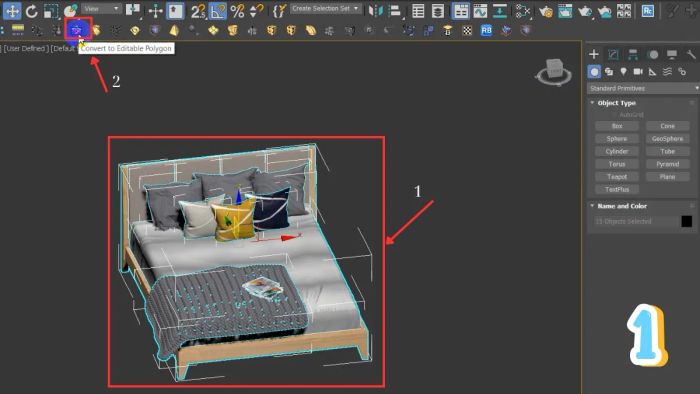Screen dimensions: 700x394
Task: Select Cameras category
Action: [638, 71]
